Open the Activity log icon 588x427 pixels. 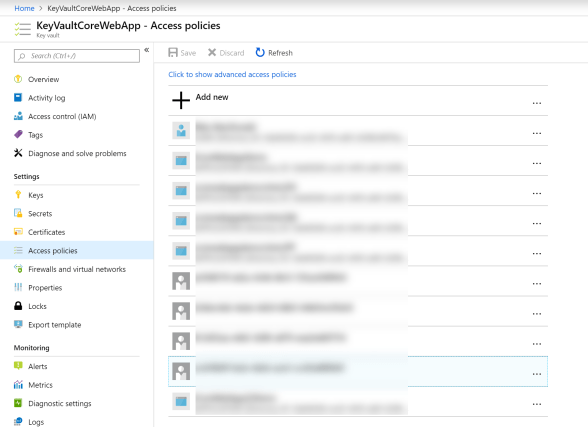18,97
